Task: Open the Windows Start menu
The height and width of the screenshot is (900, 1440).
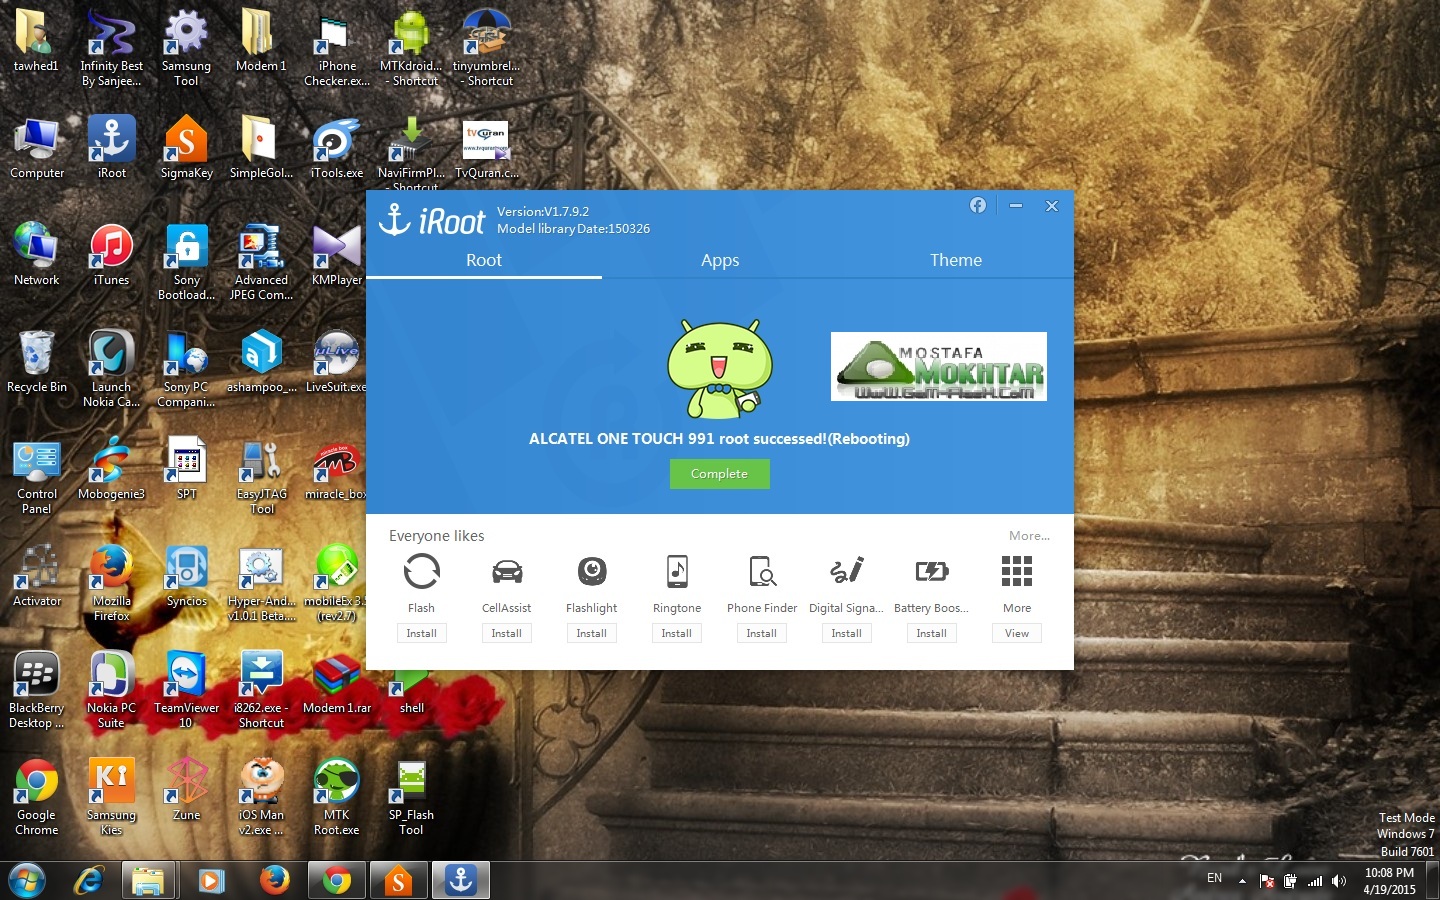Action: (26, 880)
